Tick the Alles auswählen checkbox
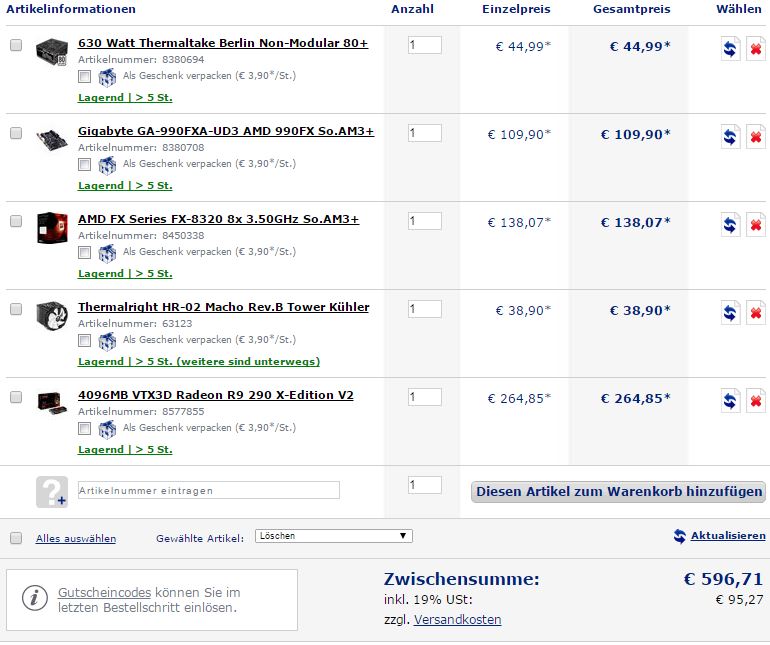 coord(16,538)
